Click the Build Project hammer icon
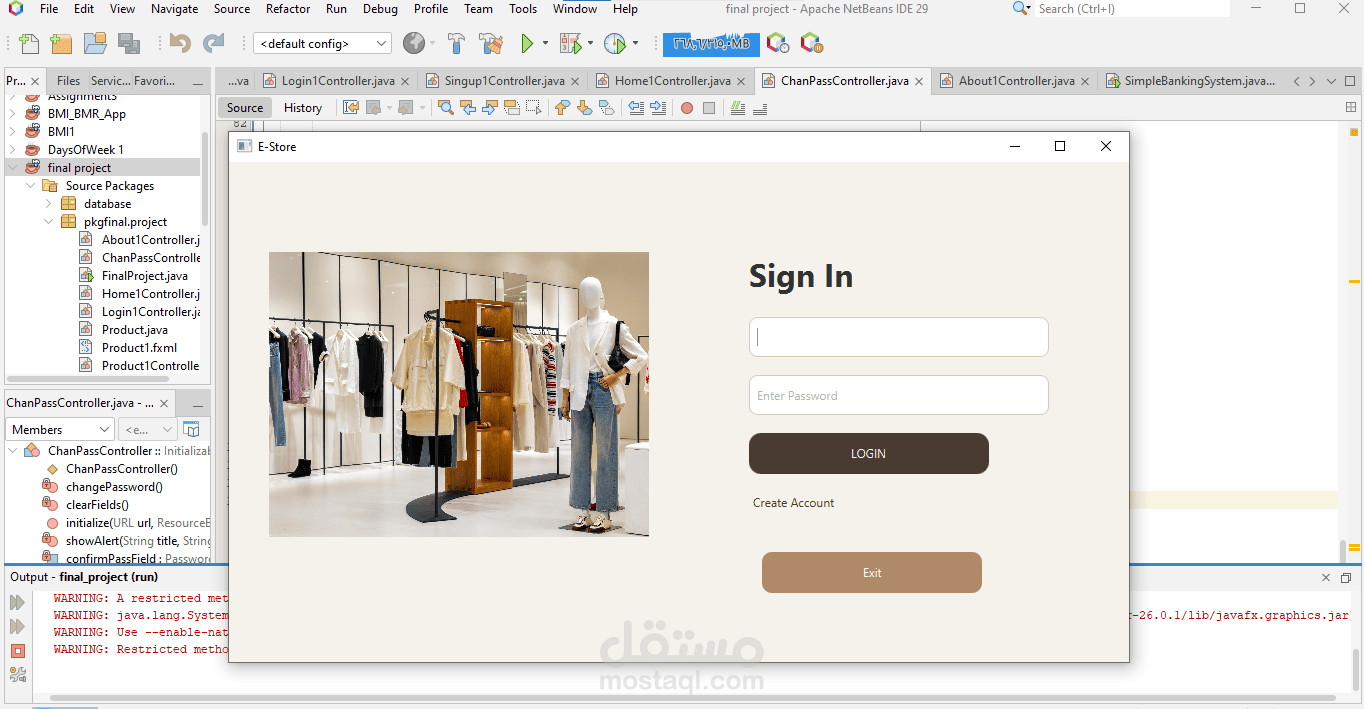1364x709 pixels. pos(456,44)
